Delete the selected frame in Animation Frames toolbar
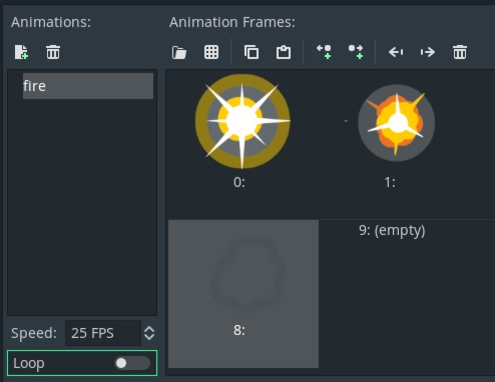Image resolution: width=495 pixels, height=382 pixels. pos(460,52)
